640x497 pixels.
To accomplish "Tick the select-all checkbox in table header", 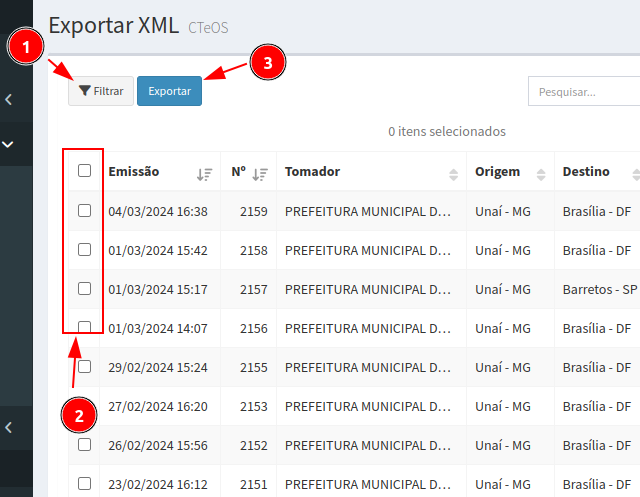I will [x=85, y=171].
